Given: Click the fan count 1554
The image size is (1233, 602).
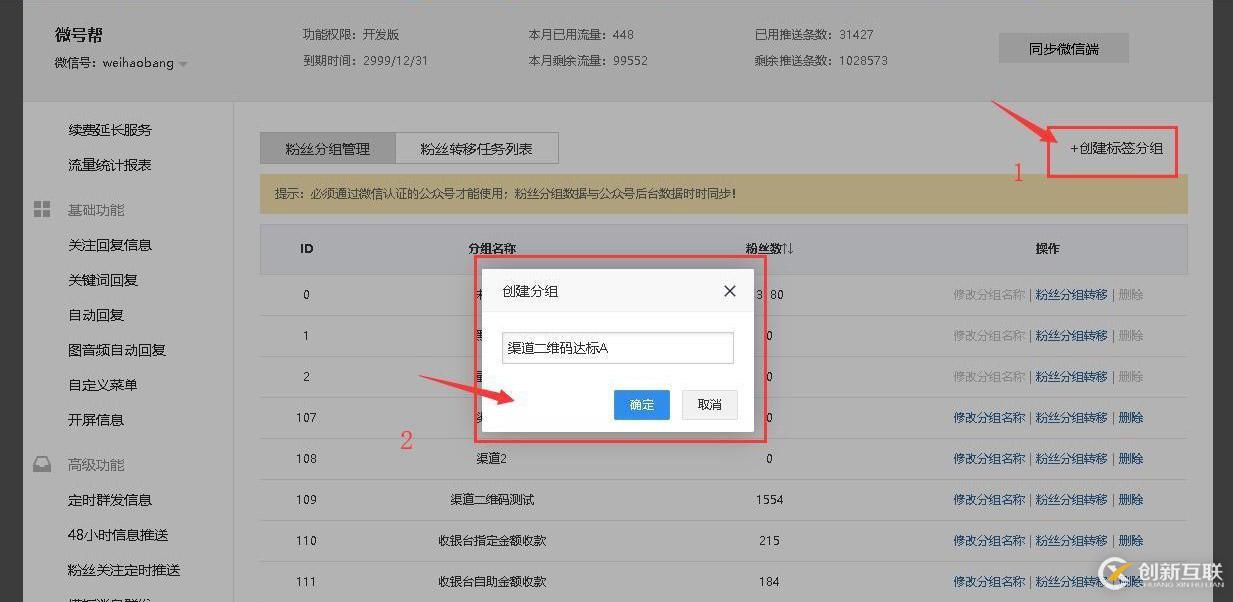Looking at the screenshot, I should point(769,499).
